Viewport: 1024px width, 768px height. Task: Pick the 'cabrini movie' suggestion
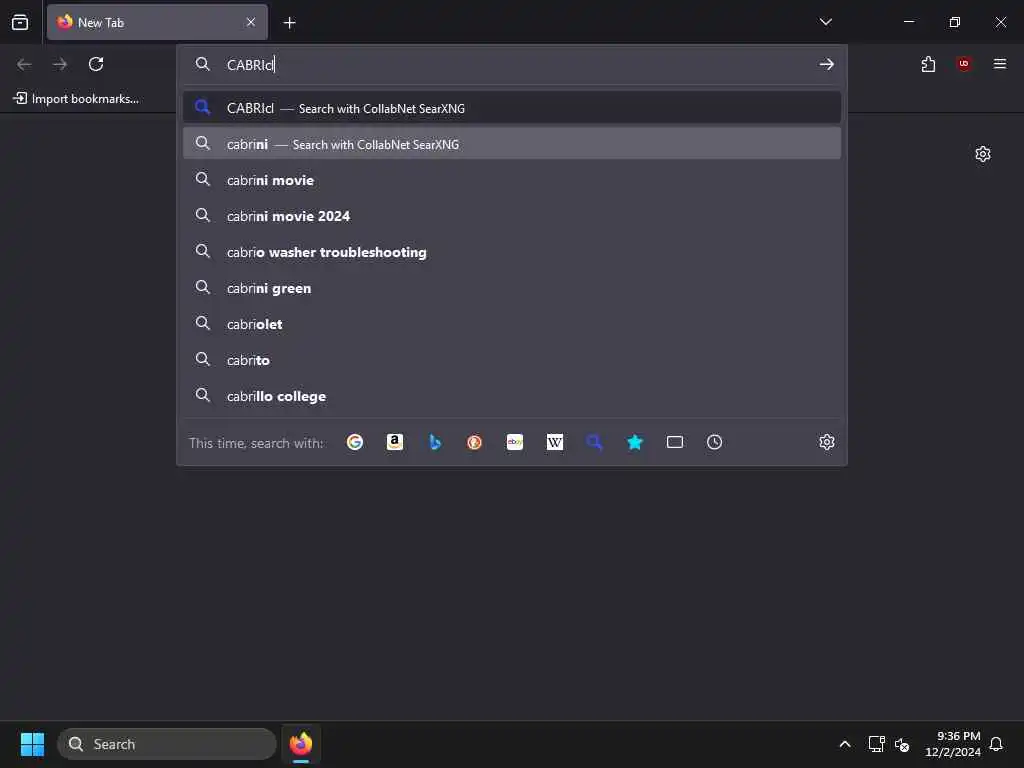click(x=511, y=180)
